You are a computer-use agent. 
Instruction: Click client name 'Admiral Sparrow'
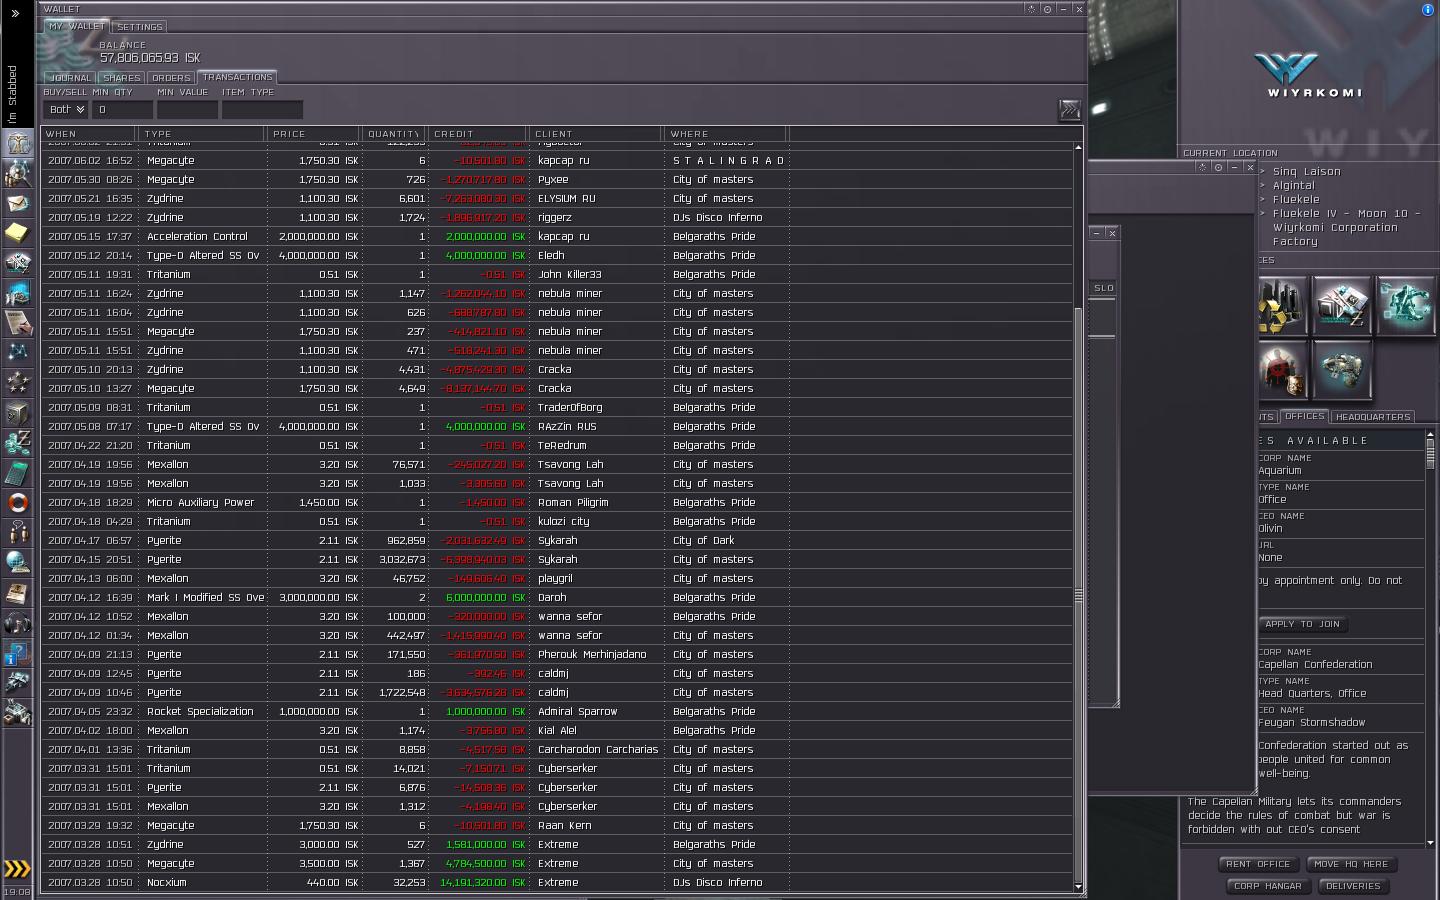coord(577,711)
